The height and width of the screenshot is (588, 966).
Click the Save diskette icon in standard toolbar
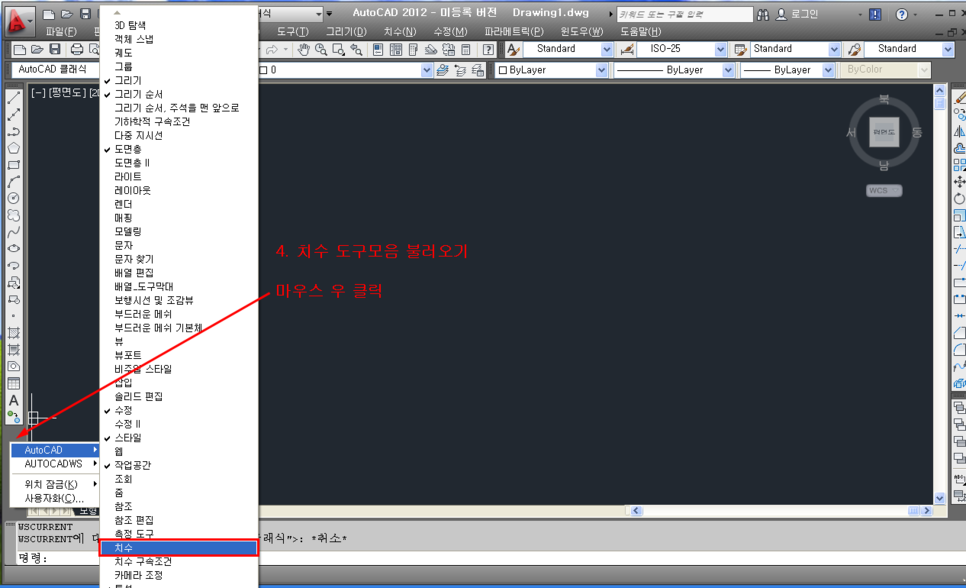click(x=55, y=49)
